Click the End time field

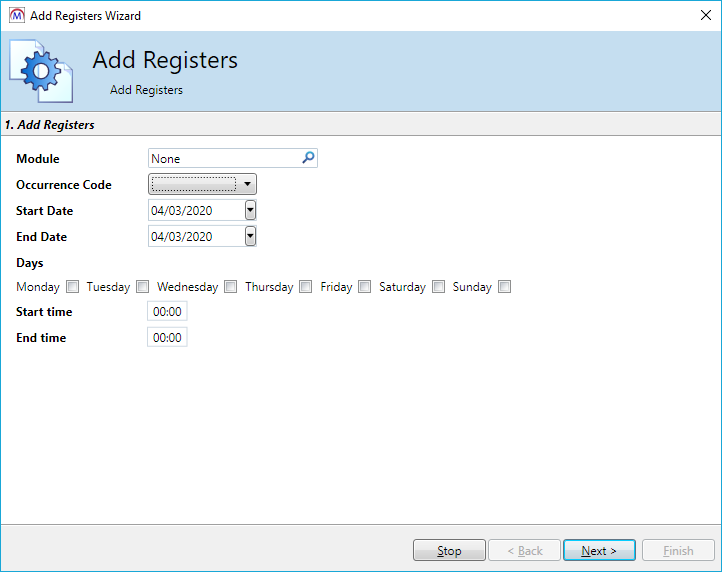pyautogui.click(x=167, y=338)
